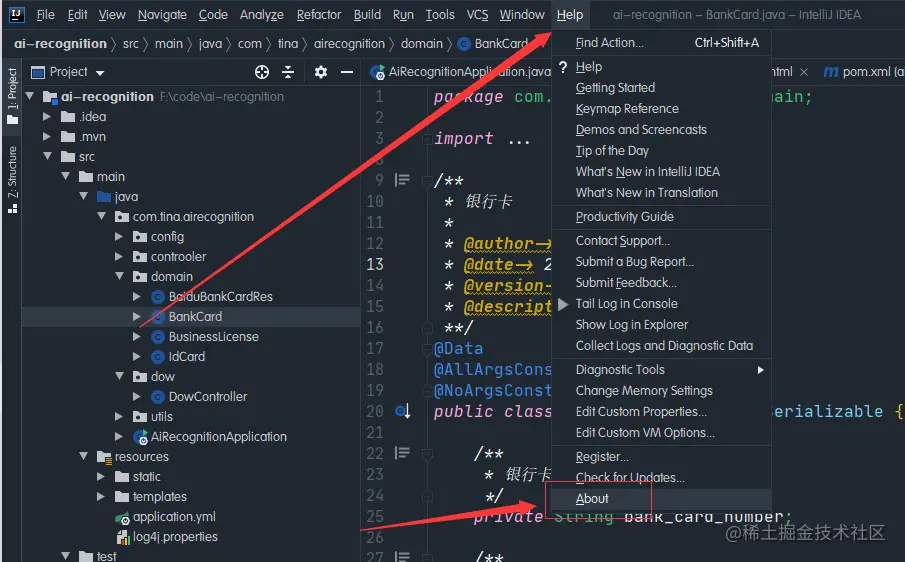This screenshot has width=905, height=562.
Task: Select About from the Help menu
Action: (661, 499)
